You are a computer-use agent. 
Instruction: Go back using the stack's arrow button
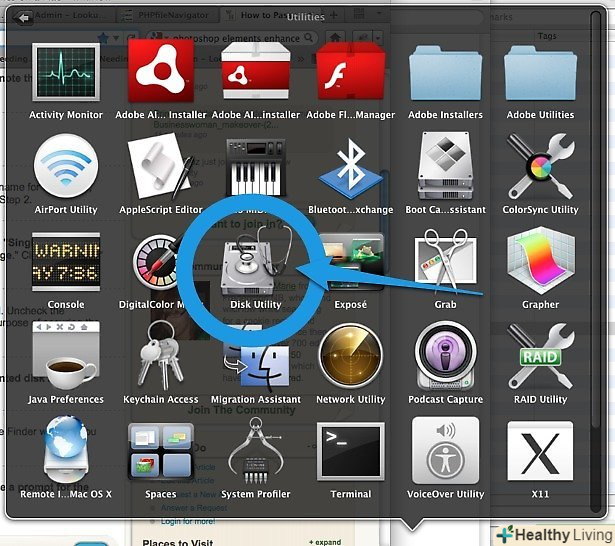[23, 17]
